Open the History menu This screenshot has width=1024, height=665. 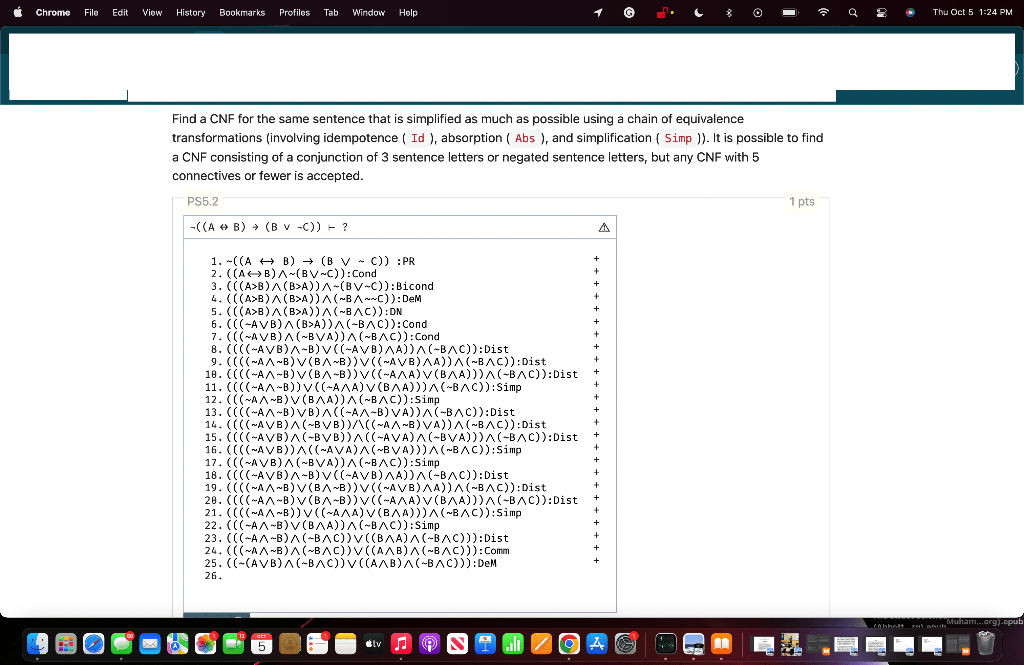pyautogui.click(x=190, y=12)
